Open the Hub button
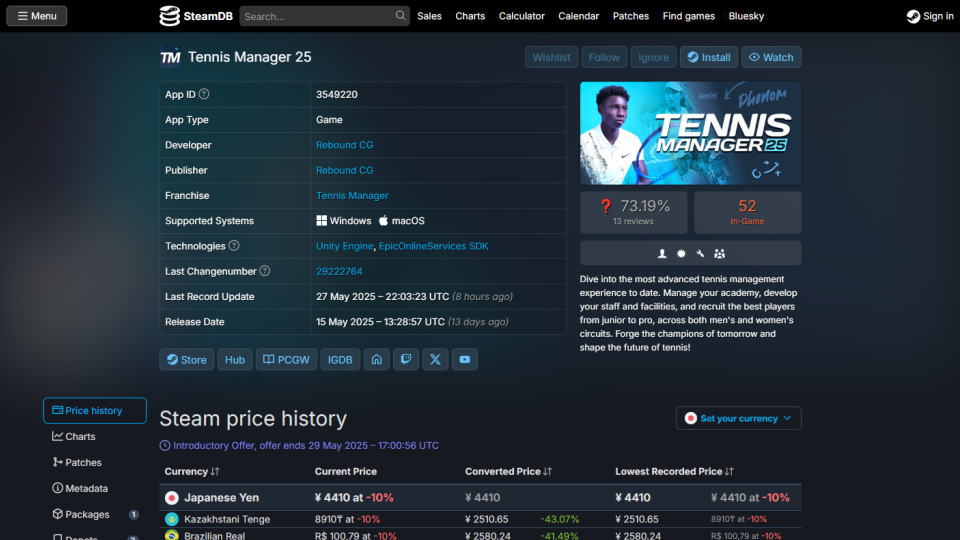Viewport: 960px width, 540px height. click(234, 359)
